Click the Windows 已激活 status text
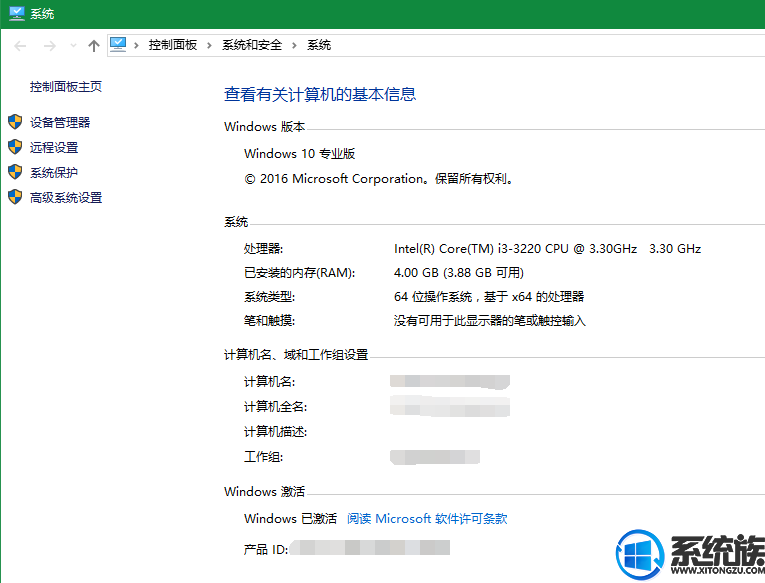Viewport: 765px width, 583px height. 290,519
